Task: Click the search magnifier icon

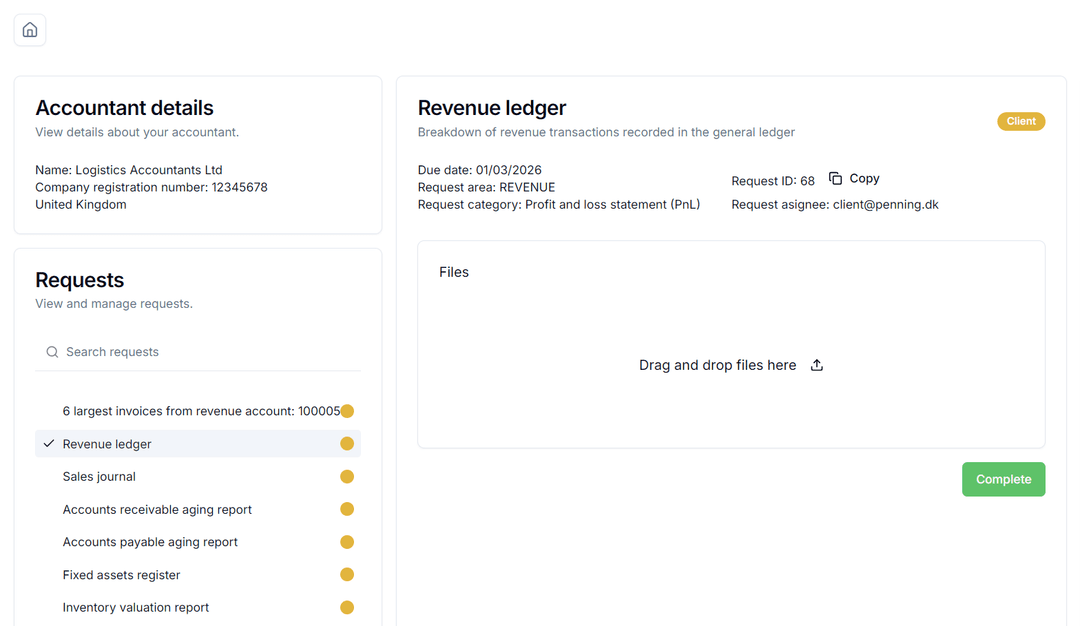Action: (x=52, y=352)
